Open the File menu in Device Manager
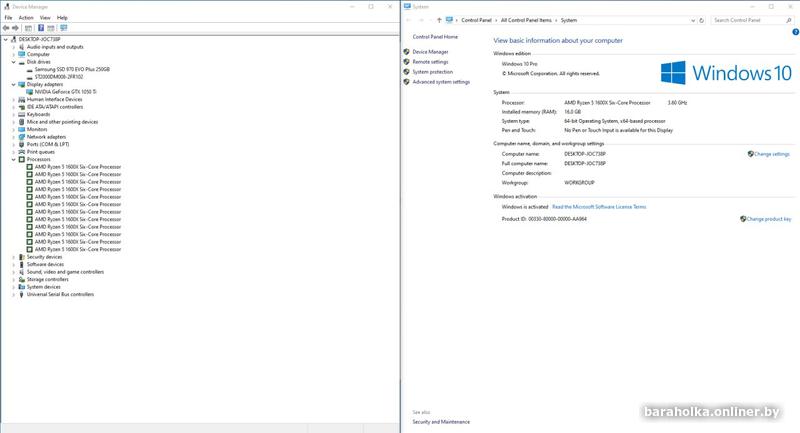The height and width of the screenshot is (433, 800). [8, 17]
